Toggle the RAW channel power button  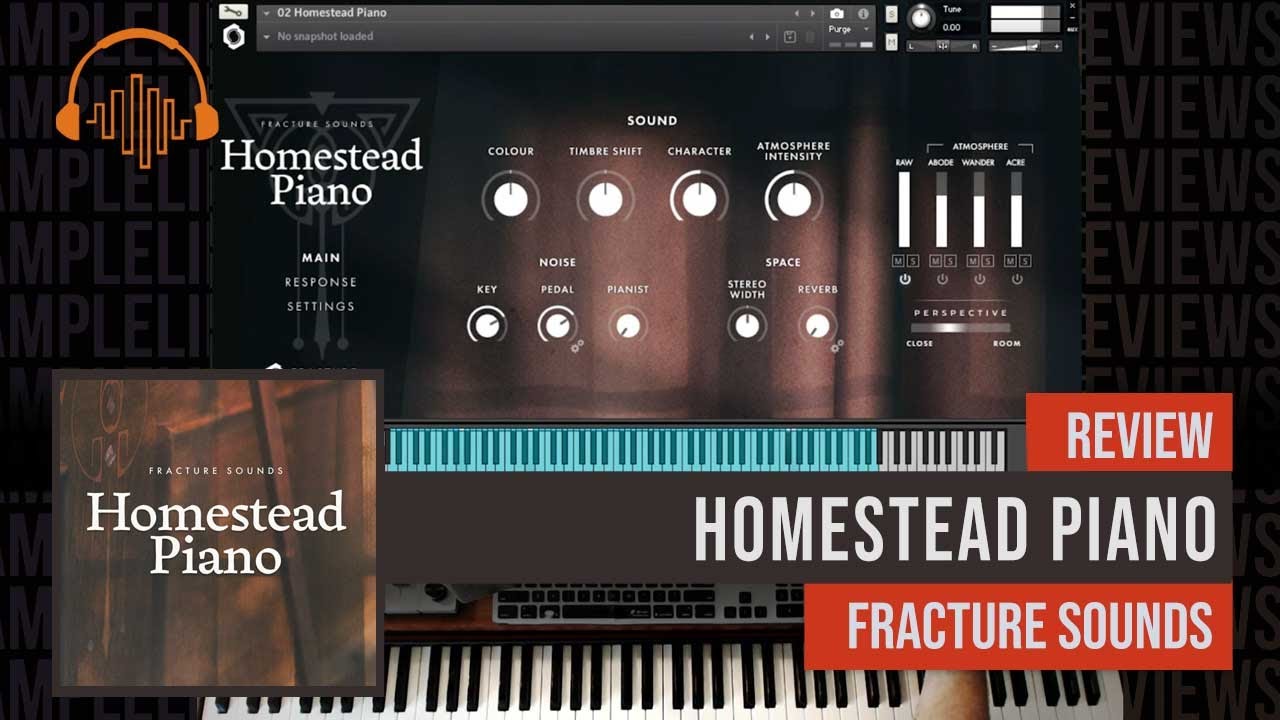pyautogui.click(x=905, y=280)
